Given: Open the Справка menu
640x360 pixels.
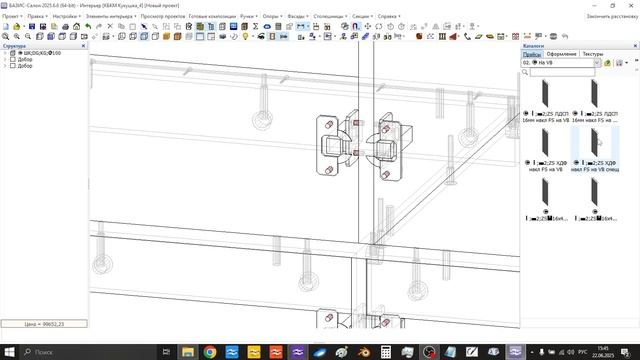Looking at the screenshot, I should [389, 16].
